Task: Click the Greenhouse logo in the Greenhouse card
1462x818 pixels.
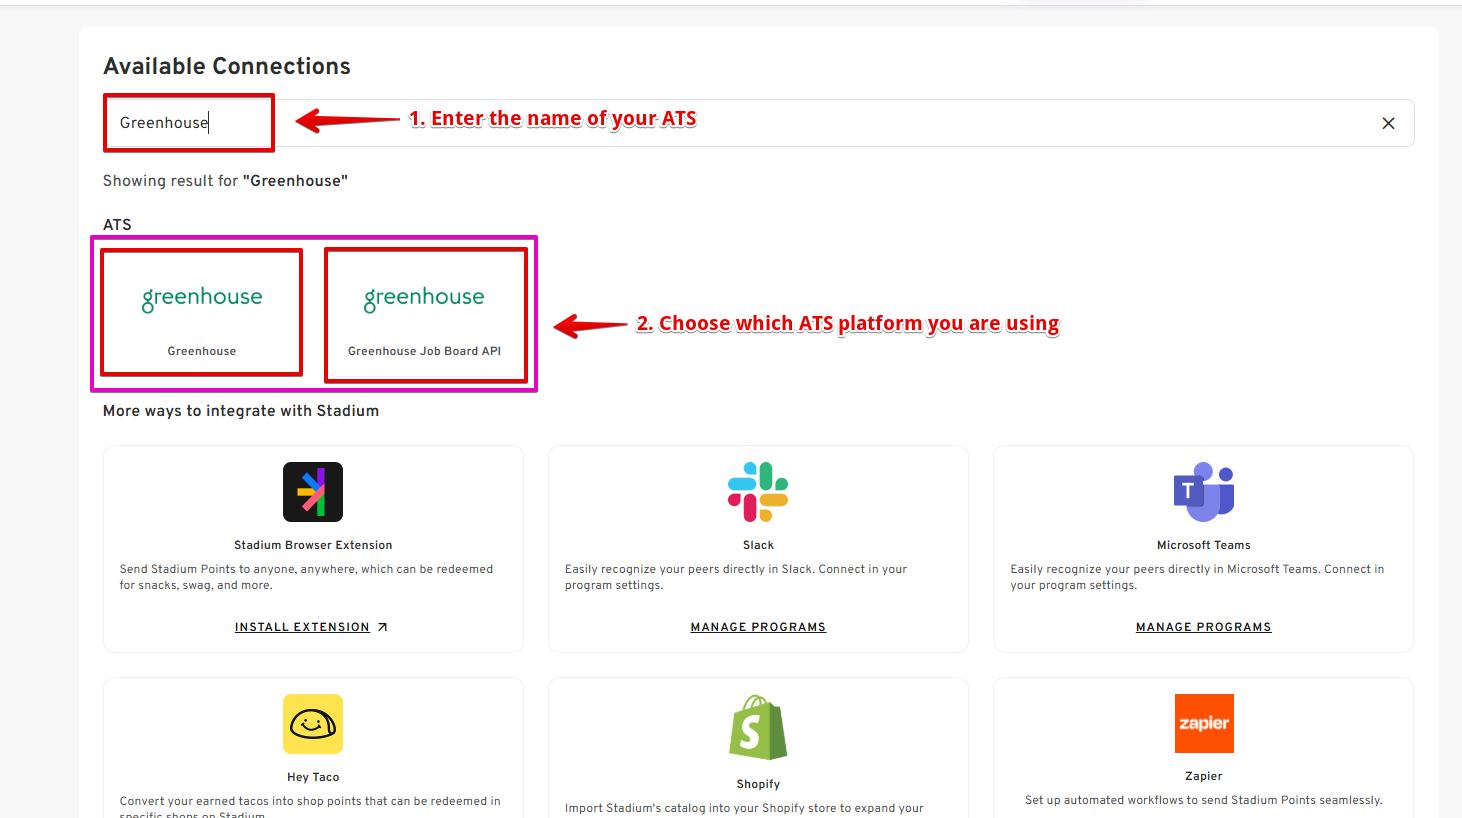Action: pos(202,298)
